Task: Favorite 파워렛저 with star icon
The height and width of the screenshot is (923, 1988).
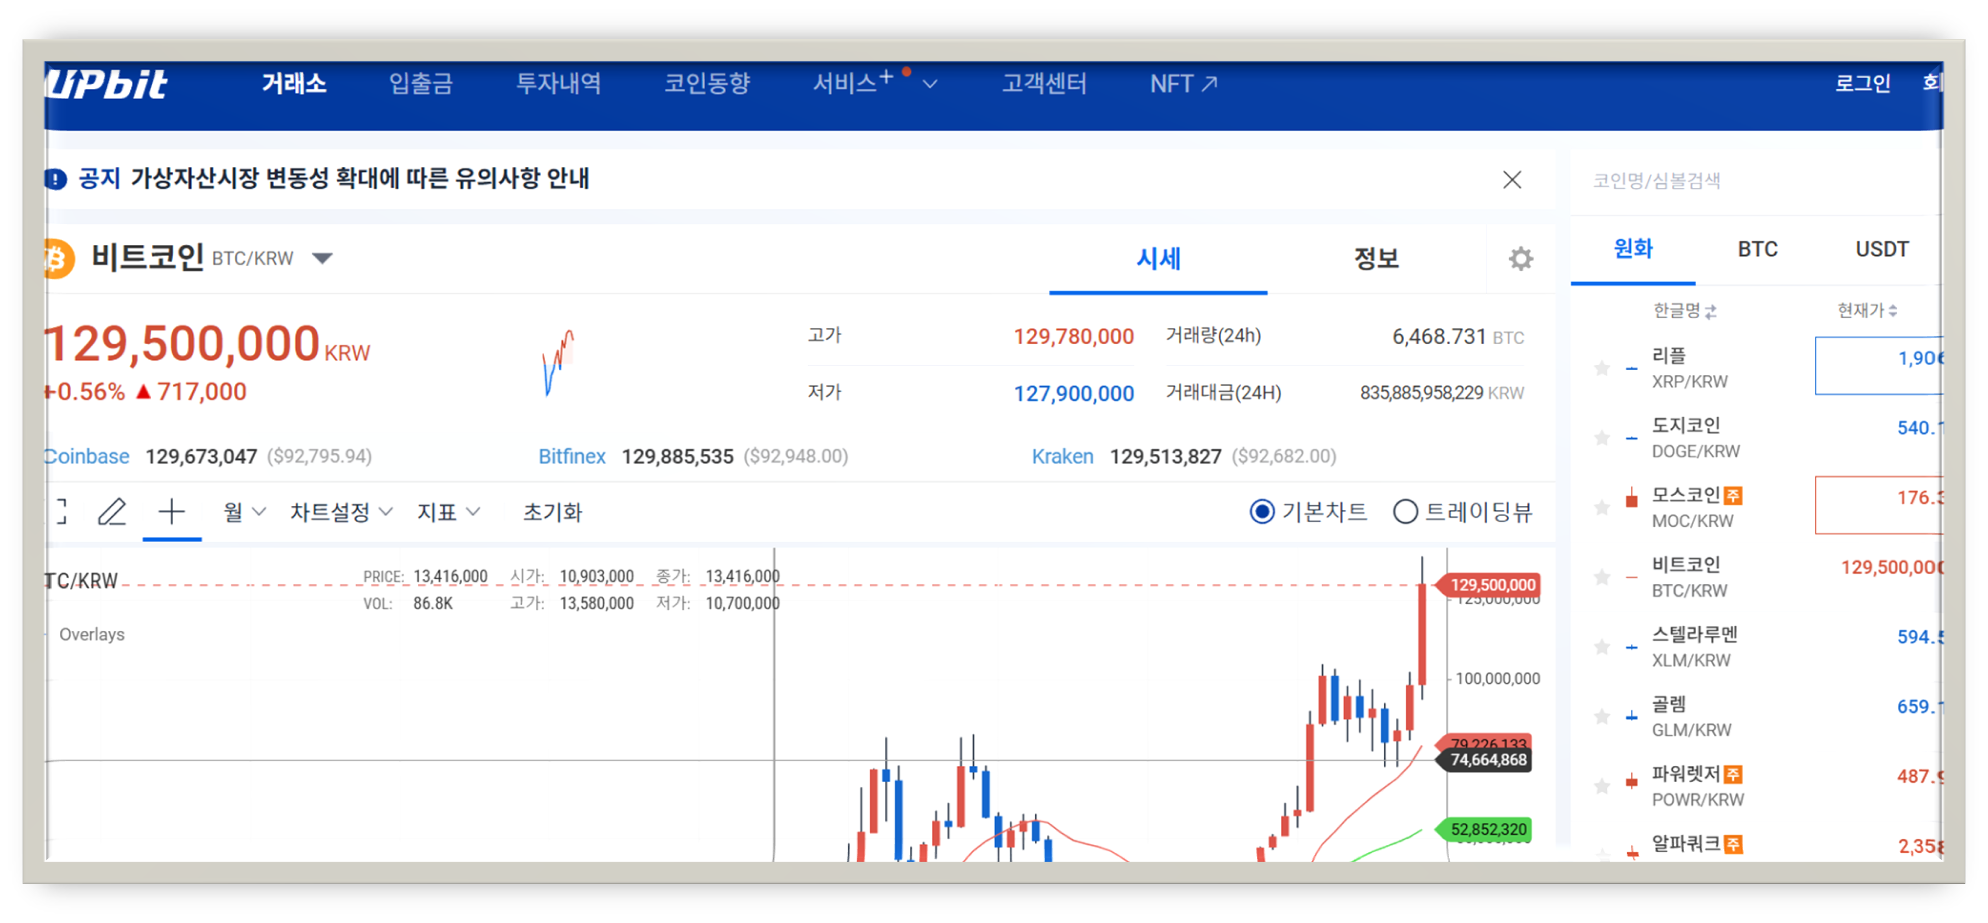Action: point(1602,786)
